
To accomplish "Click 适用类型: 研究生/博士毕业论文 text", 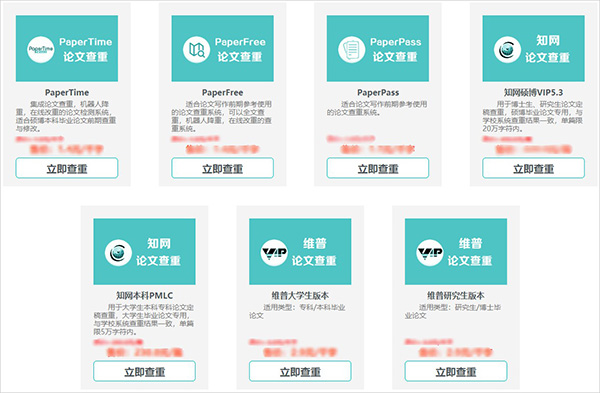I will pyautogui.click(x=453, y=311).
